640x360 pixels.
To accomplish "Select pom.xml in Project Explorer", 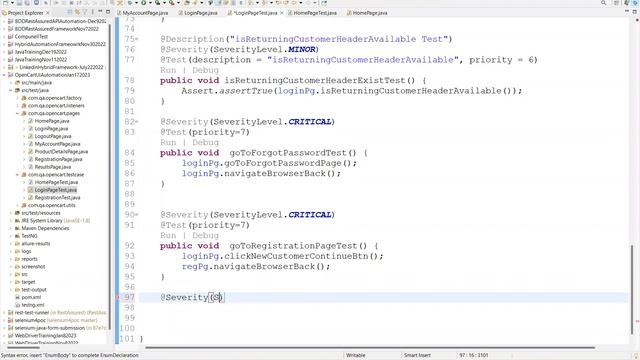I will pyautogui.click(x=31, y=297).
